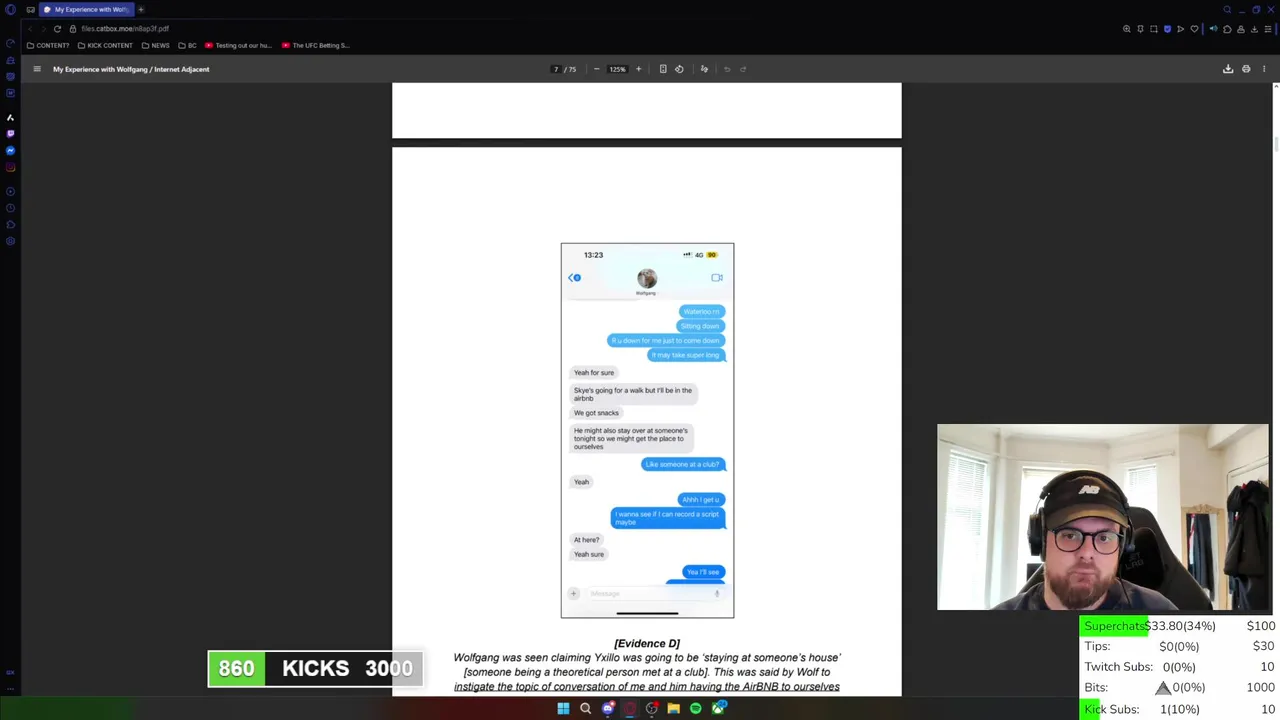Open The UFC Betting S... bookmark
Screen dimensions: 1280x720
[316, 45]
